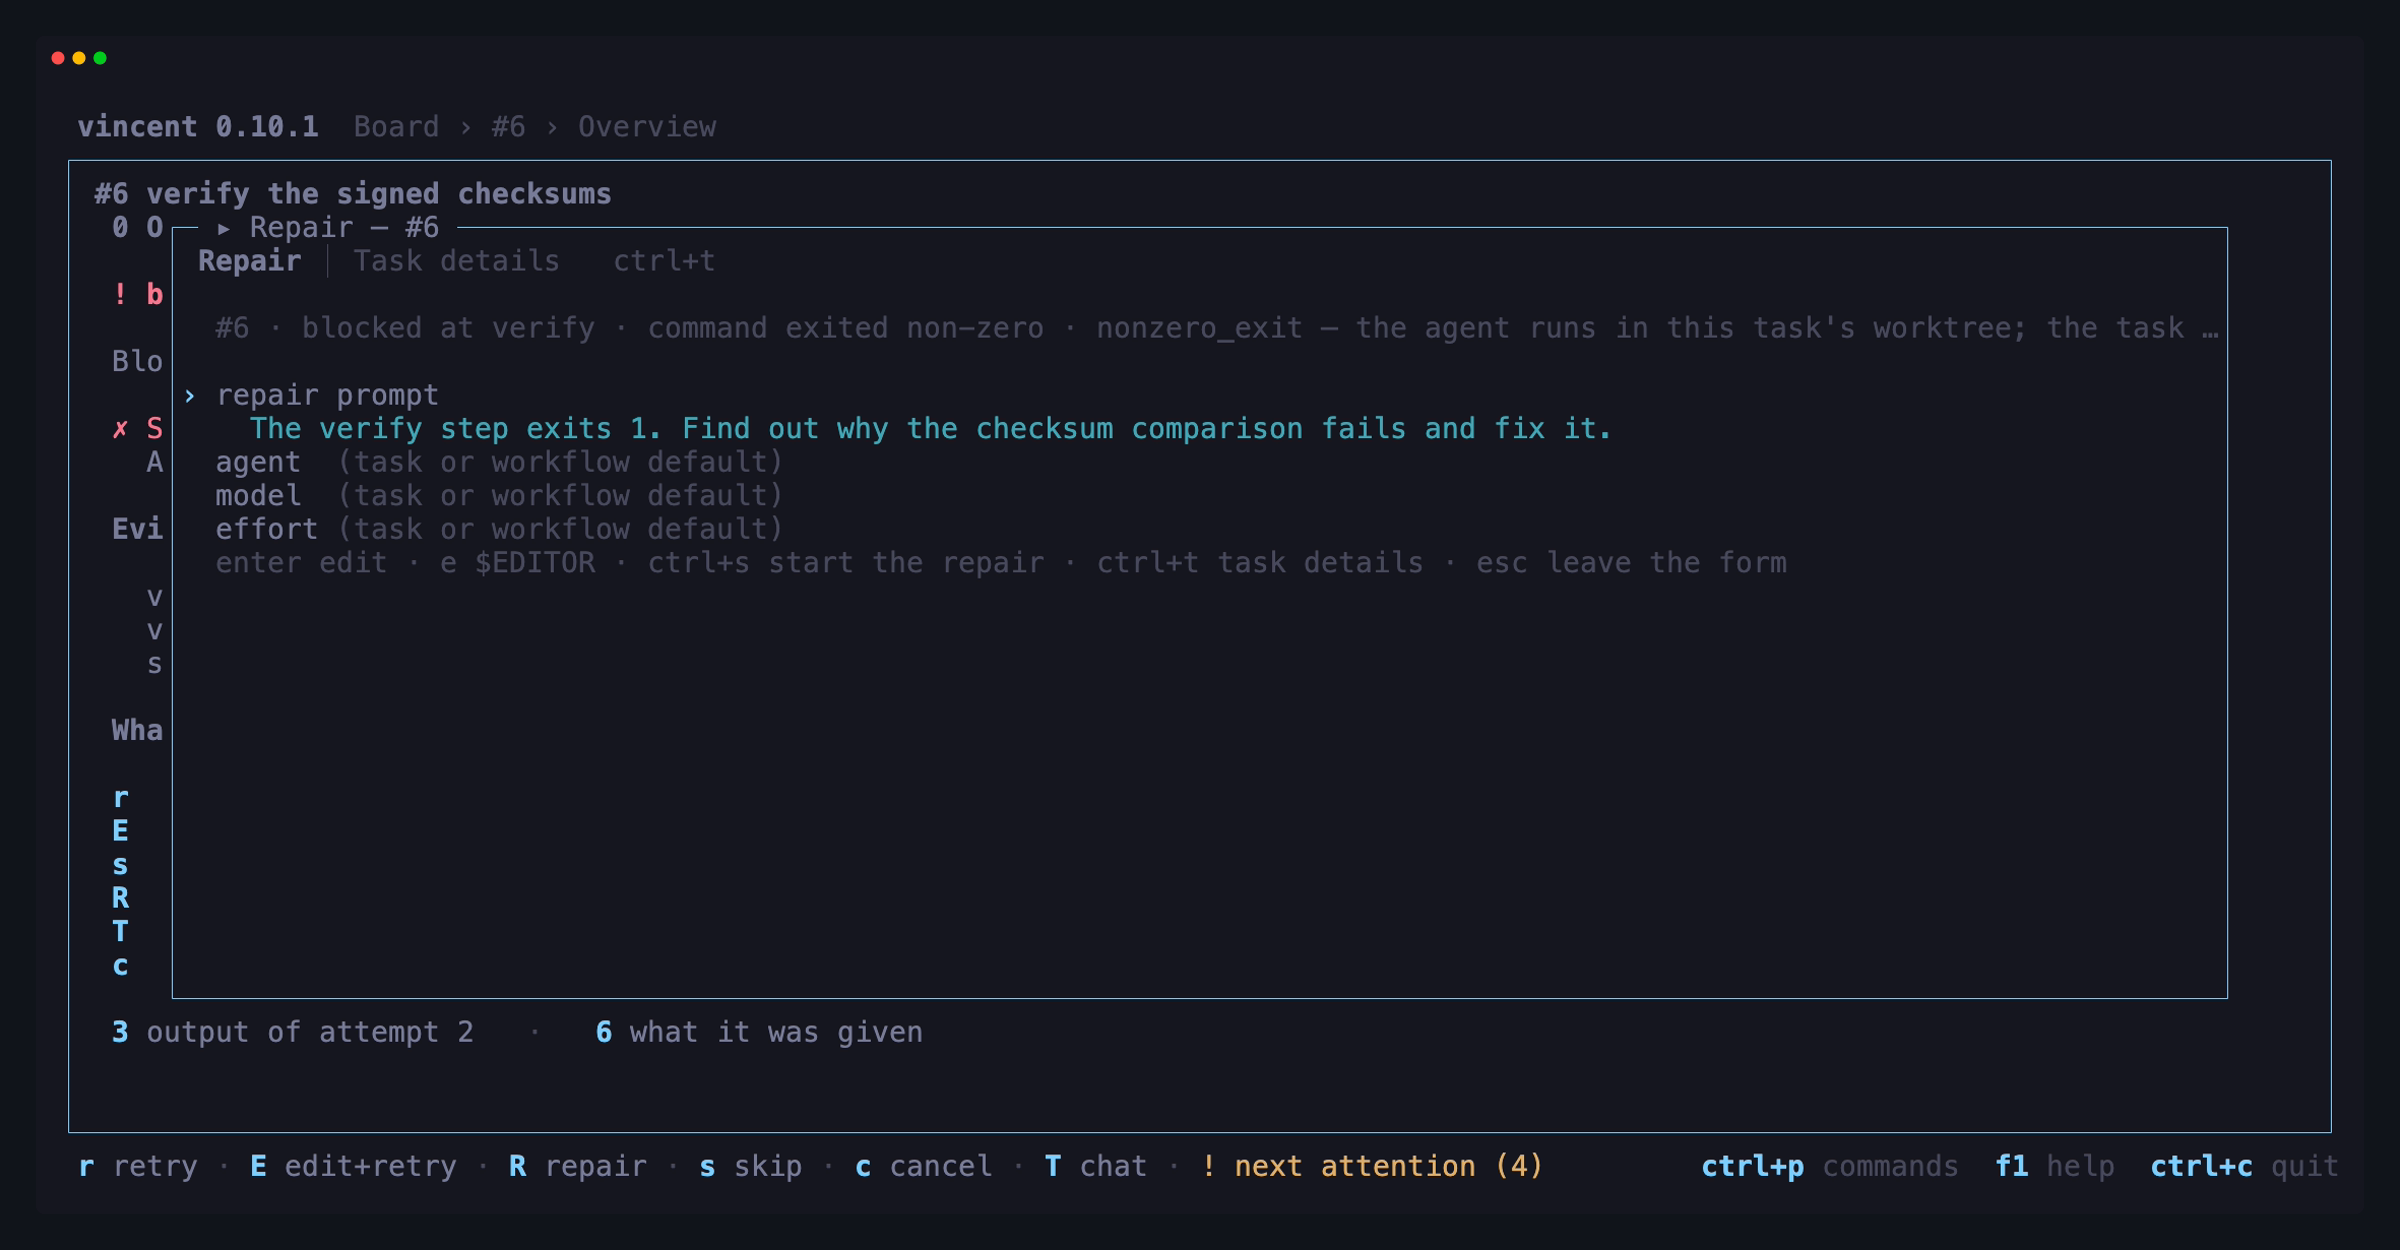Screen dimensions: 2400x1250
Task: Click the ctrl+t hint beside Task details
Action: 664,261
